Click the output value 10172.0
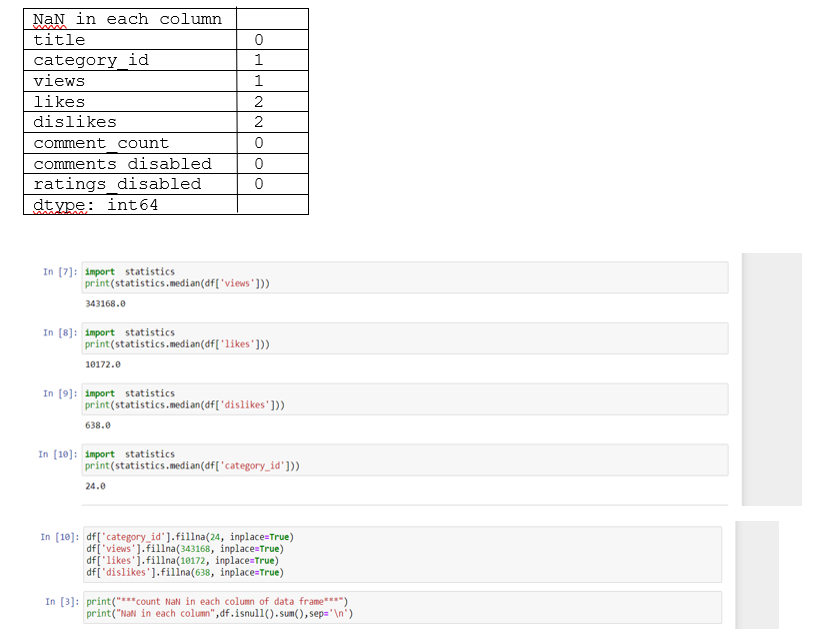 tap(102, 364)
